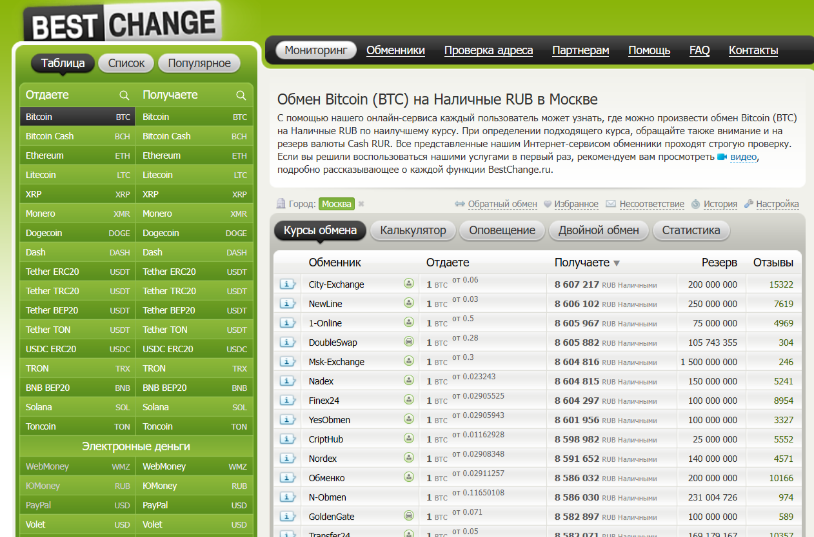
Task: Open info icon for Обменко row
Action: [x=288, y=478]
